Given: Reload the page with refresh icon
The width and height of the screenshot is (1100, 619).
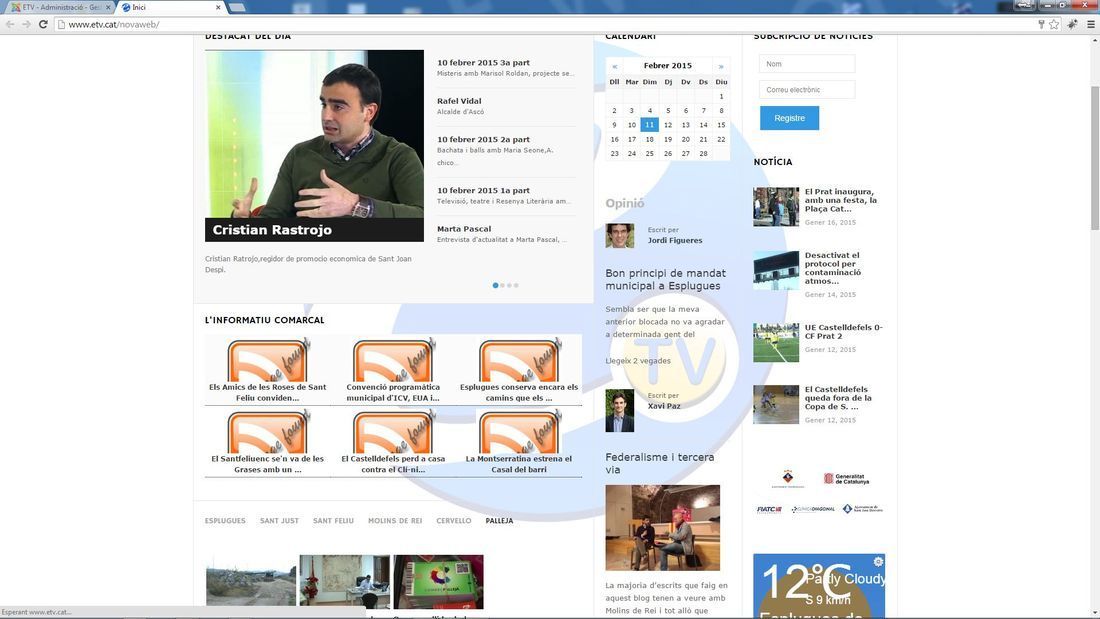Looking at the screenshot, I should click(43, 24).
